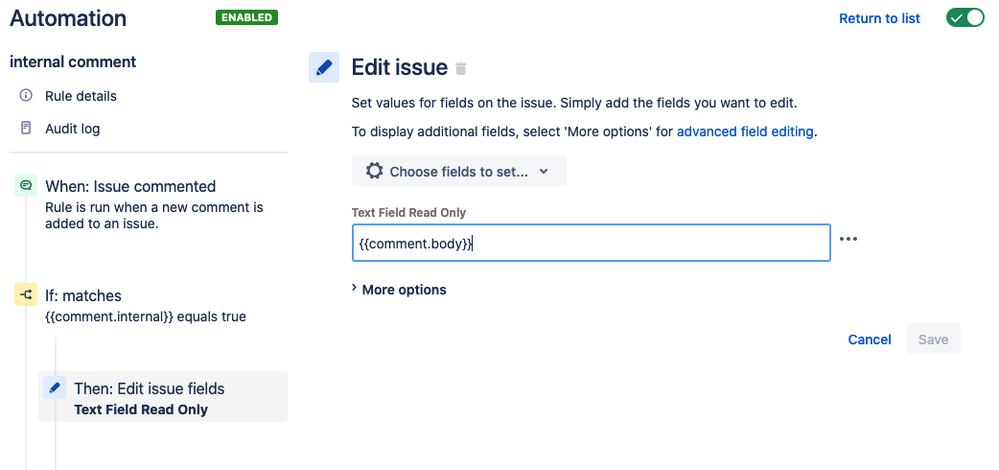Click the Rule details info icon

(25, 96)
